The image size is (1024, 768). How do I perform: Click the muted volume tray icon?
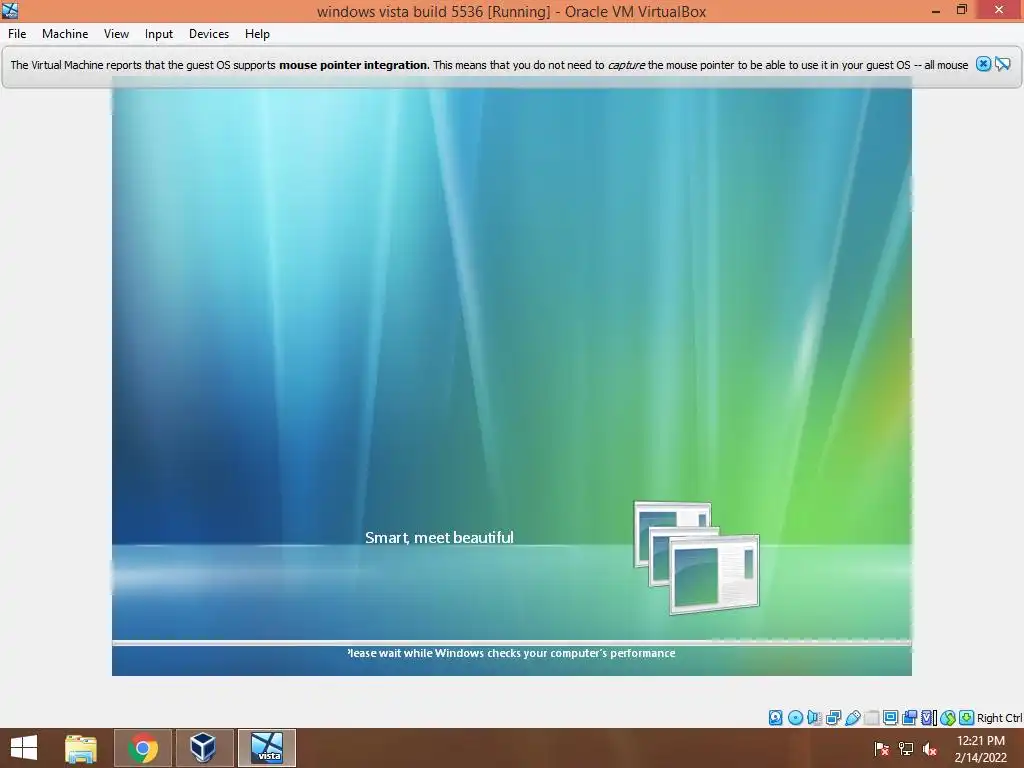(x=930, y=749)
